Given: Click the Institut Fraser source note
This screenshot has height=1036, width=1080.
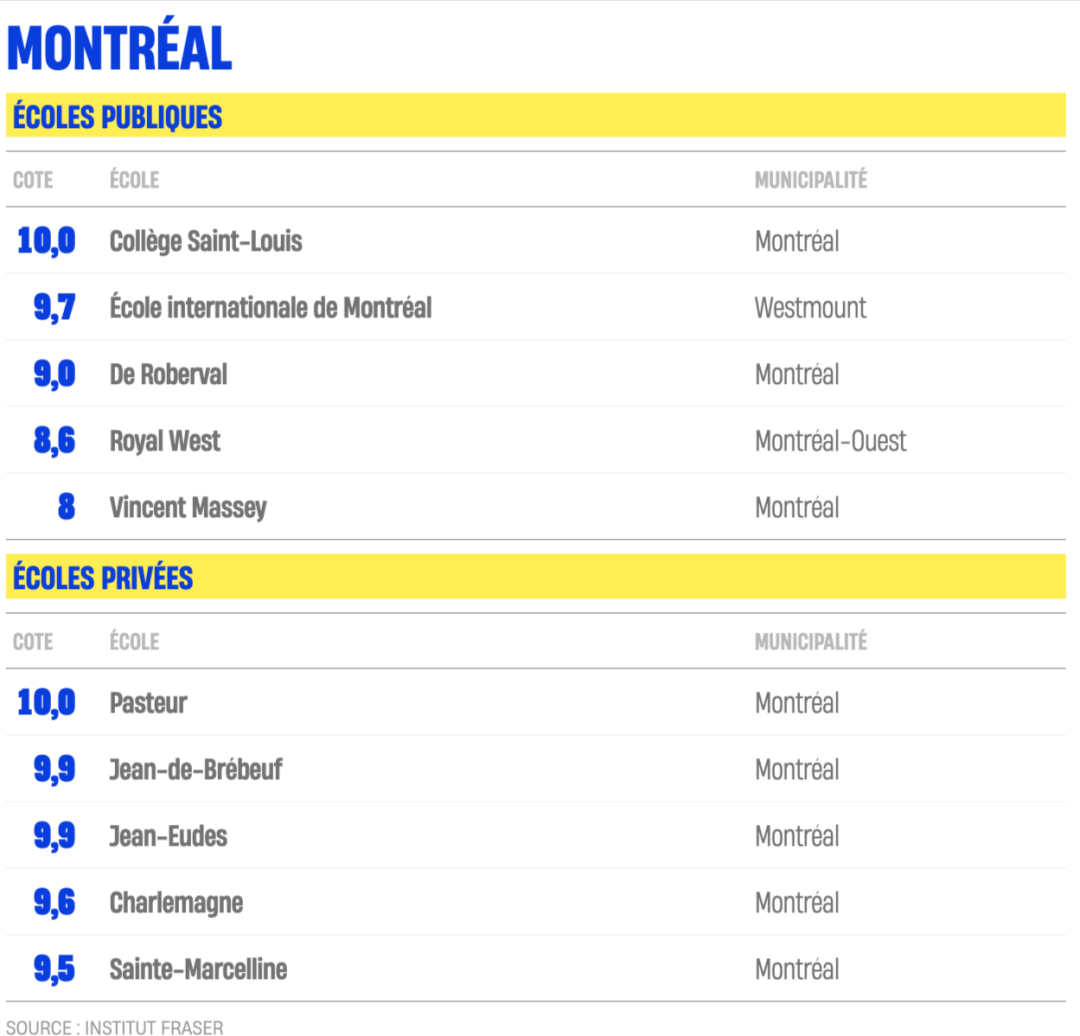Looking at the screenshot, I should click(114, 1027).
